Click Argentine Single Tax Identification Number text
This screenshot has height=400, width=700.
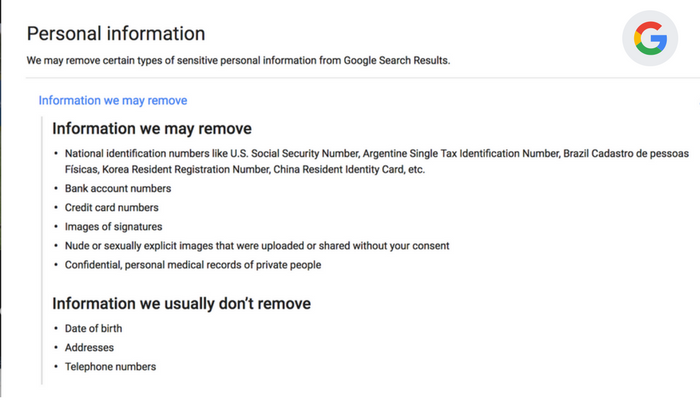(x=461, y=154)
